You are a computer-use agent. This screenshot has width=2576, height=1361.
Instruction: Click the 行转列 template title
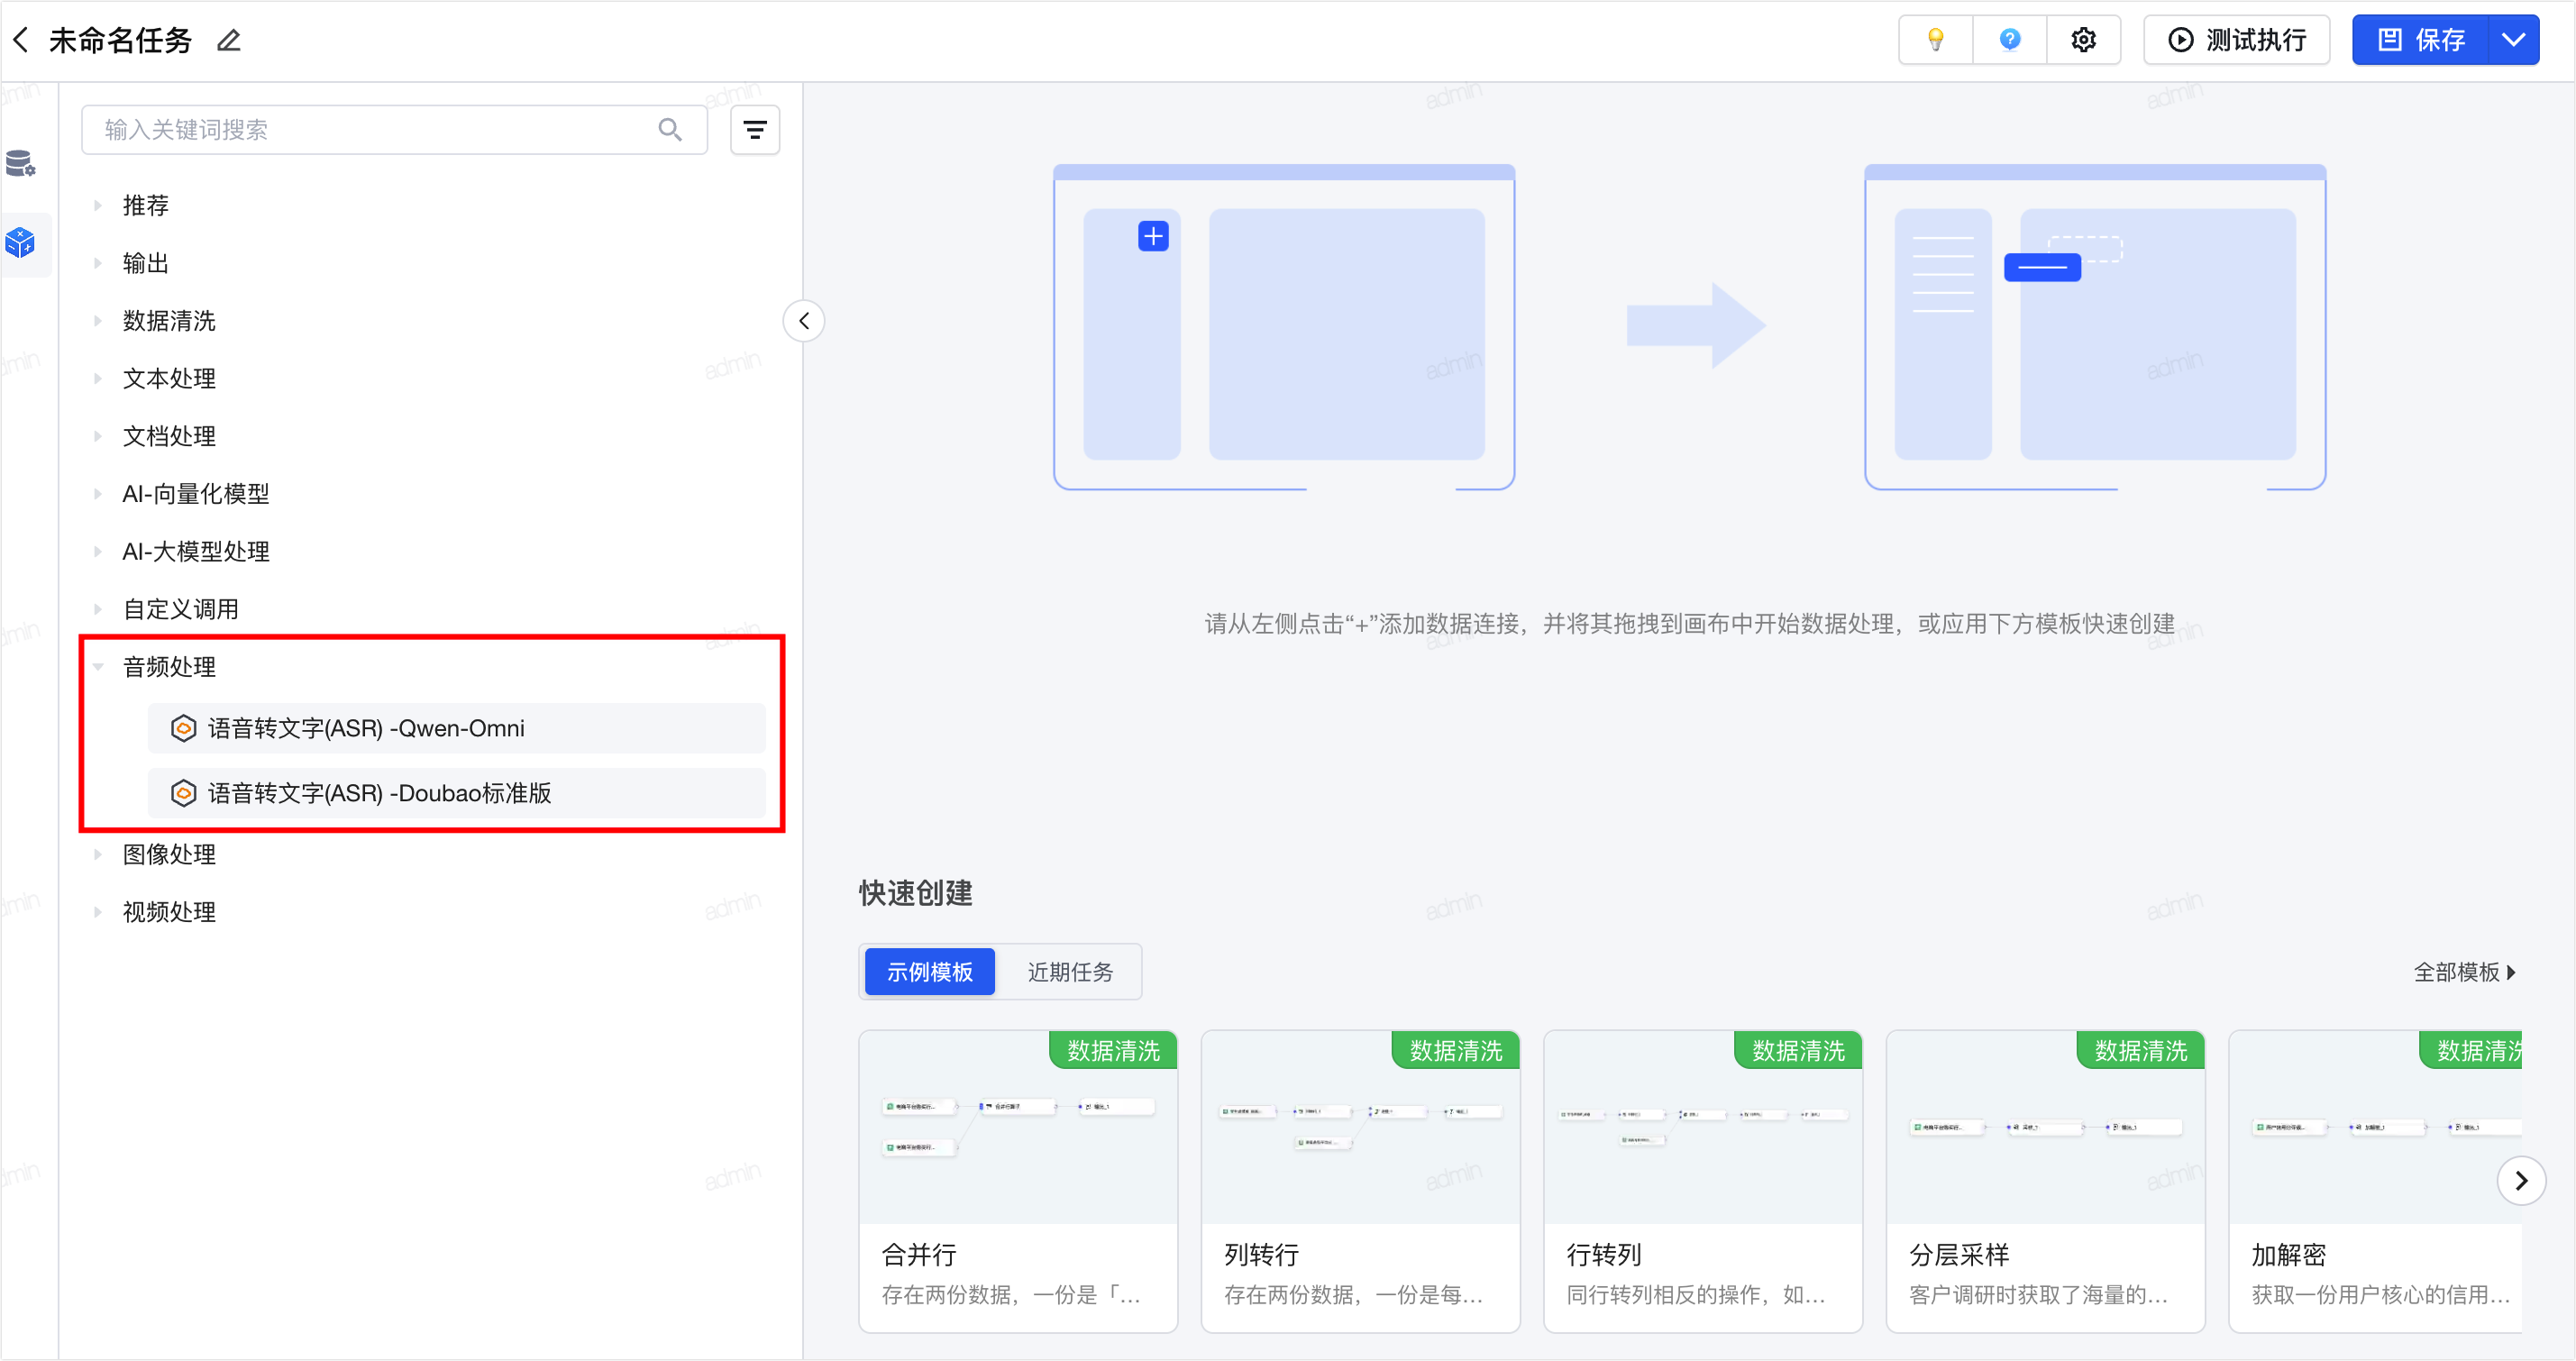1604,1255
